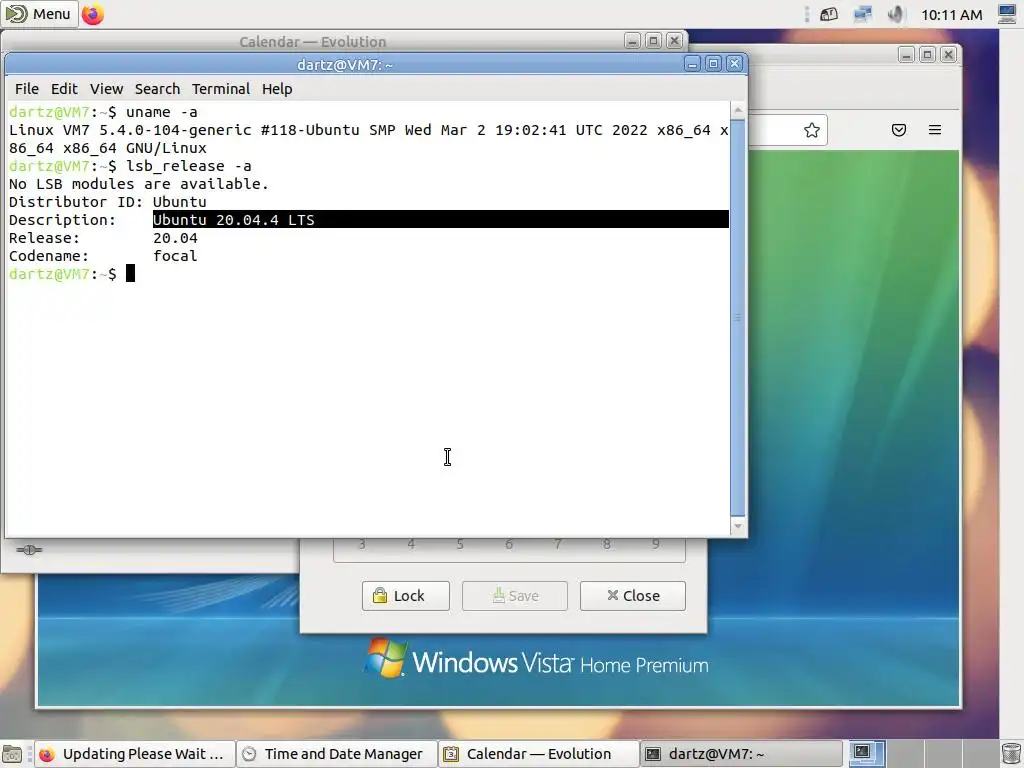The width and height of the screenshot is (1024, 768).
Task: Click the Lock button in Time dialog
Action: 406,596
